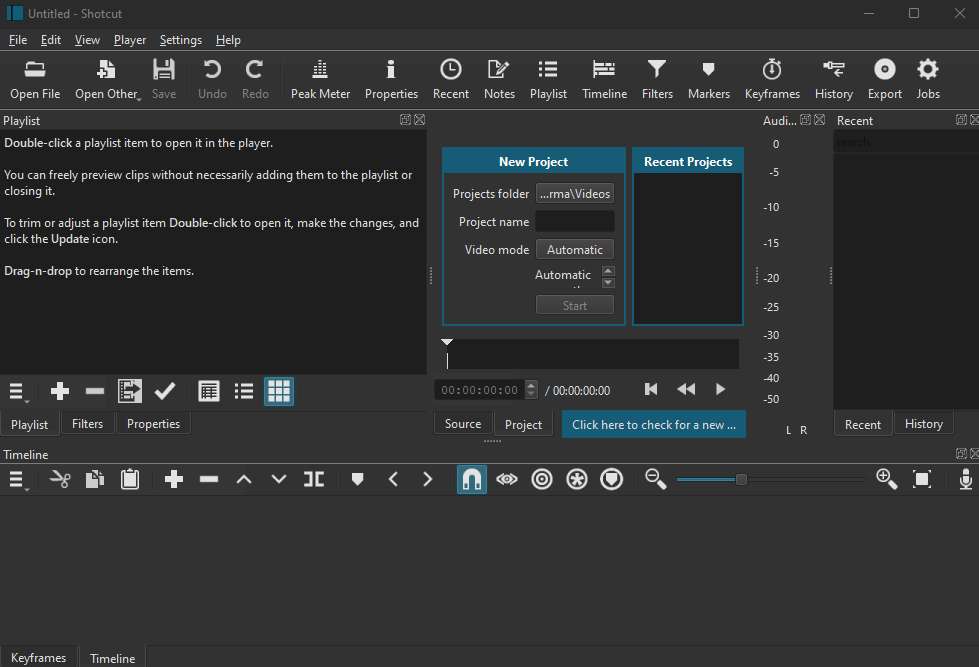Viewport: 979px width, 667px height.
Task: Open the Export panel
Action: [x=884, y=78]
